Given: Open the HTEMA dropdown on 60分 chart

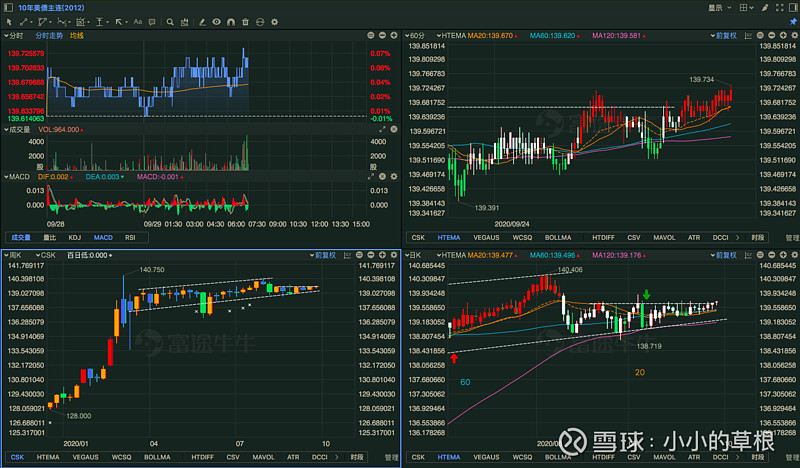Looking at the screenshot, I should [451, 36].
